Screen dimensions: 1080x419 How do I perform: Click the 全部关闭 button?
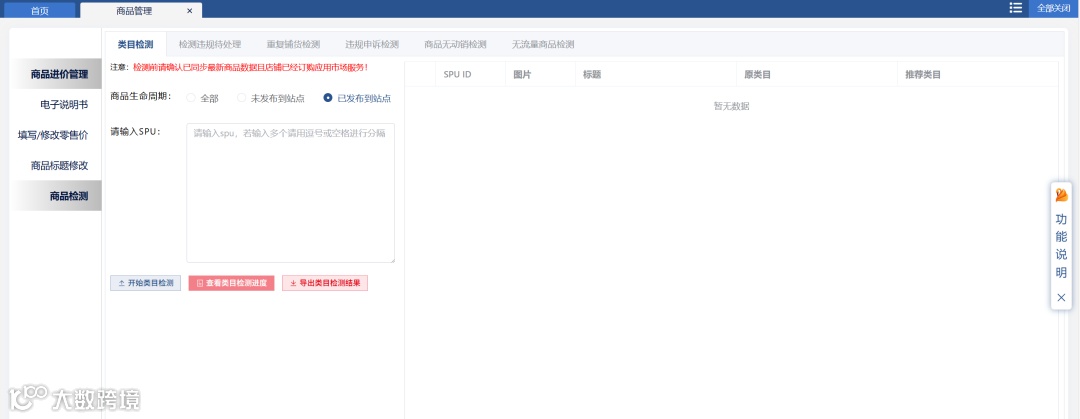[x=1054, y=8]
